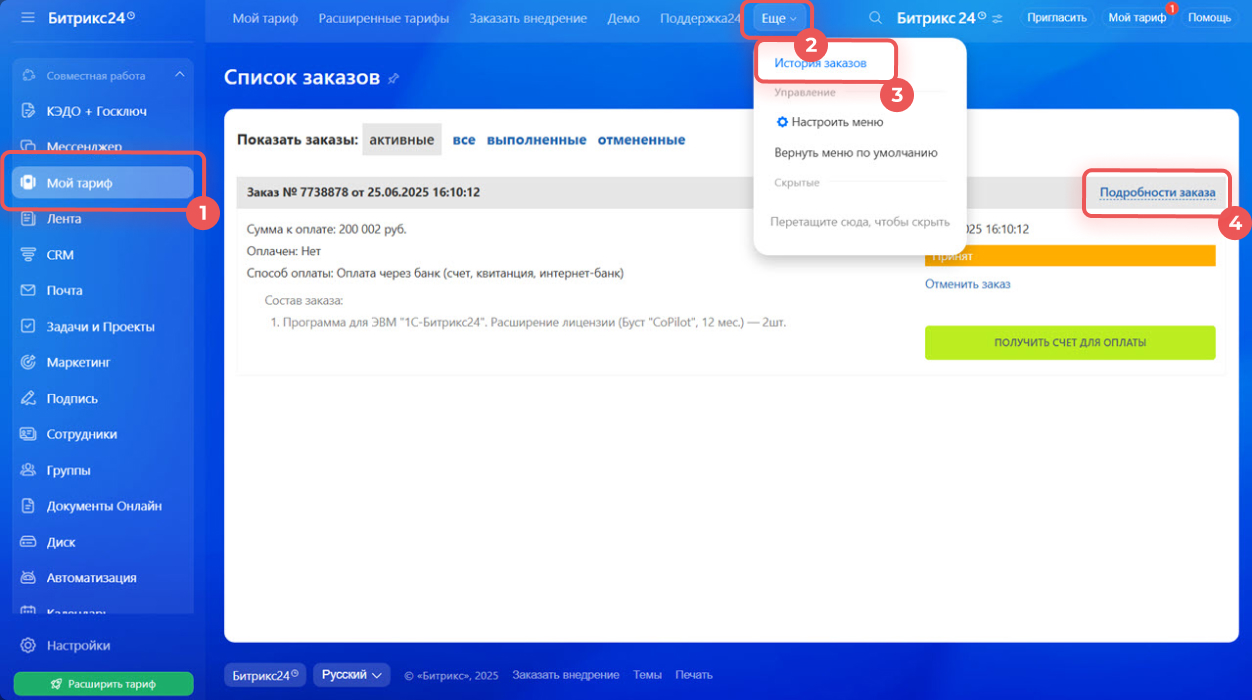The image size is (1252, 700).
Task: Click the sidebar Битрикс24 logo
Action: (x=92, y=18)
